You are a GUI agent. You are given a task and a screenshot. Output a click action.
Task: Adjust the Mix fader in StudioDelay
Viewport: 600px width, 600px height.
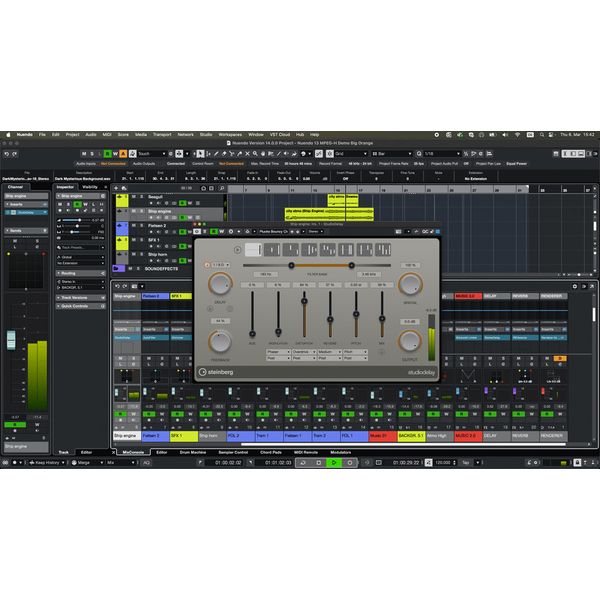coord(383,320)
